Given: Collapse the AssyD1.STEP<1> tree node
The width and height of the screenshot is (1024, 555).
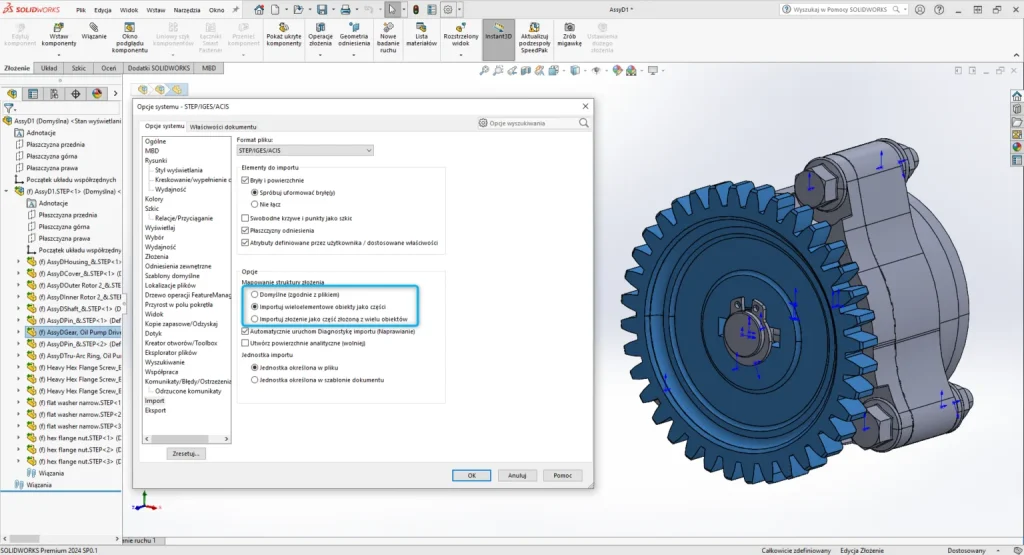Looking at the screenshot, I should coord(7,191).
